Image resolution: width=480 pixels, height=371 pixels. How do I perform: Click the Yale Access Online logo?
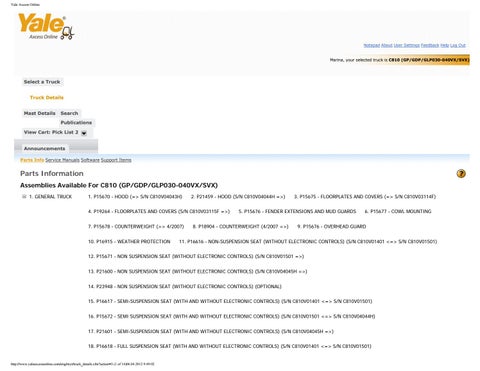tap(46, 27)
